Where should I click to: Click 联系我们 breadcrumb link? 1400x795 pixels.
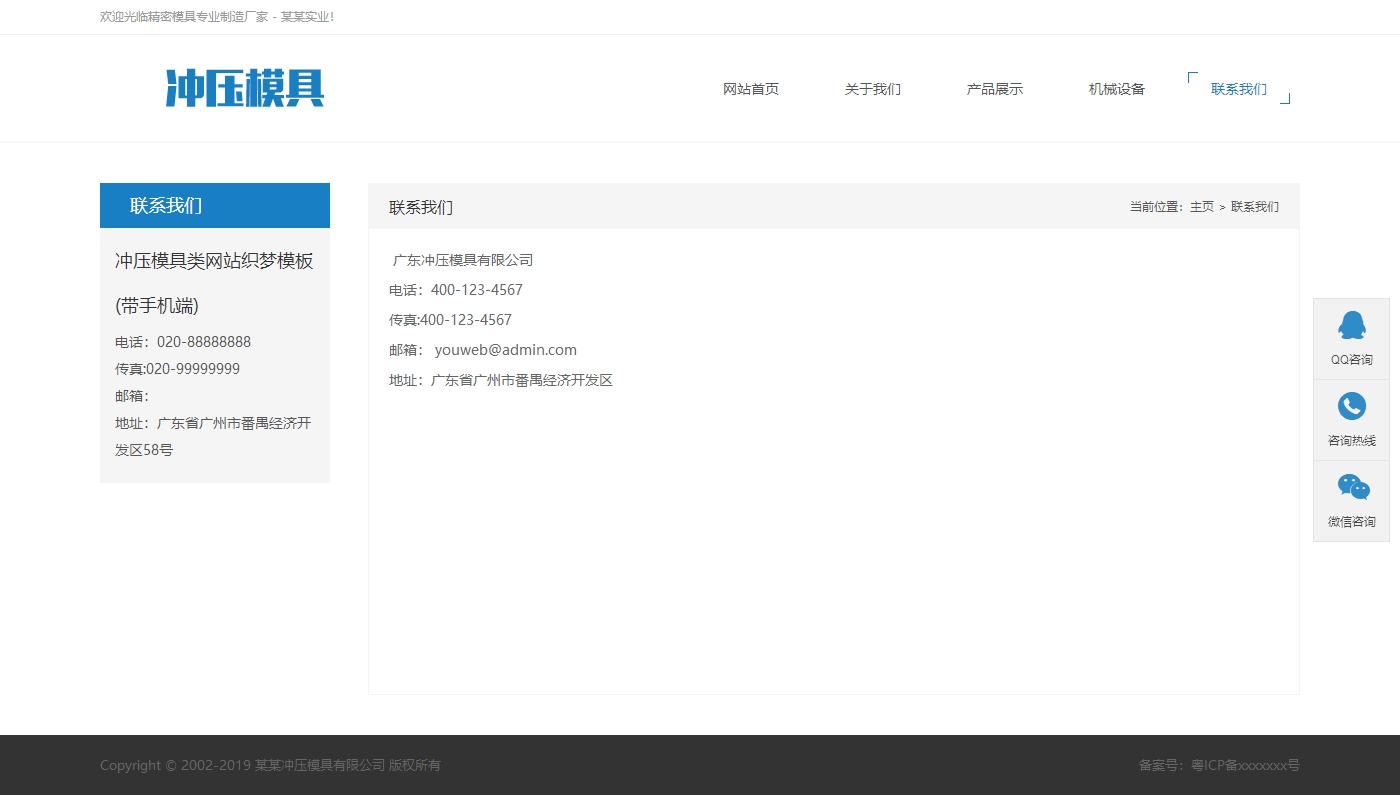point(1253,206)
